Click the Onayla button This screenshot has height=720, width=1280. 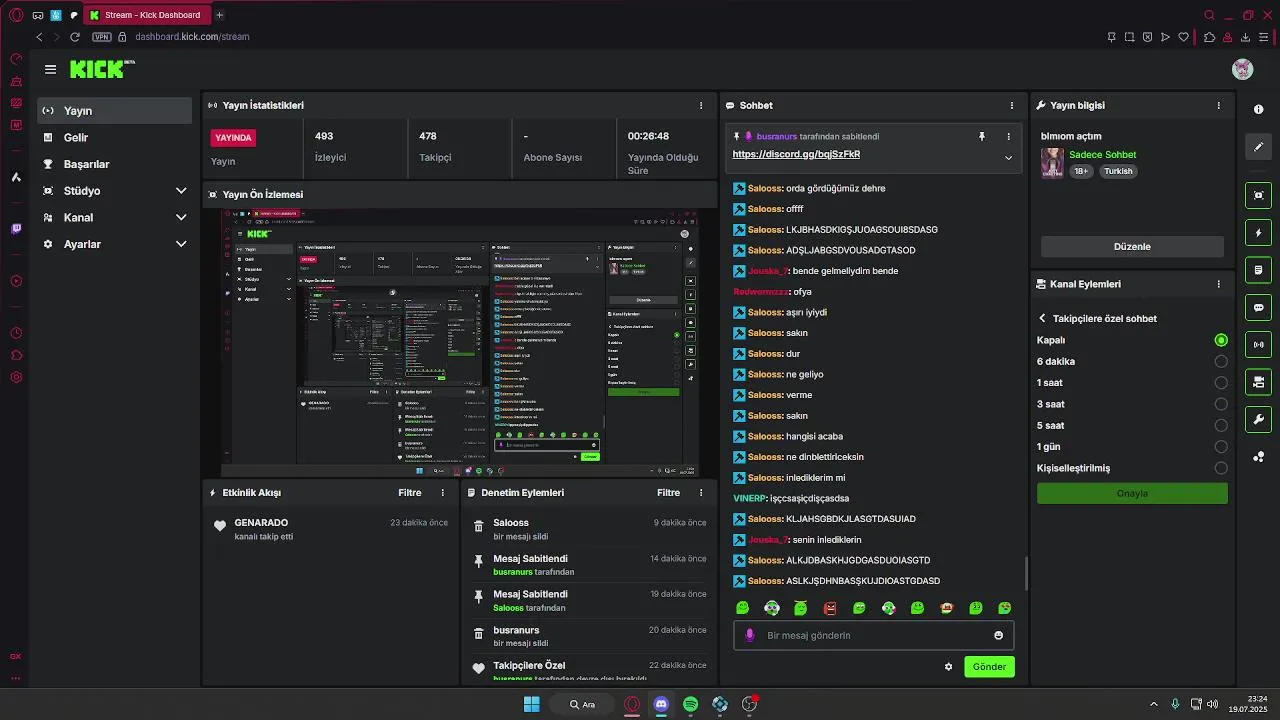click(x=1132, y=493)
